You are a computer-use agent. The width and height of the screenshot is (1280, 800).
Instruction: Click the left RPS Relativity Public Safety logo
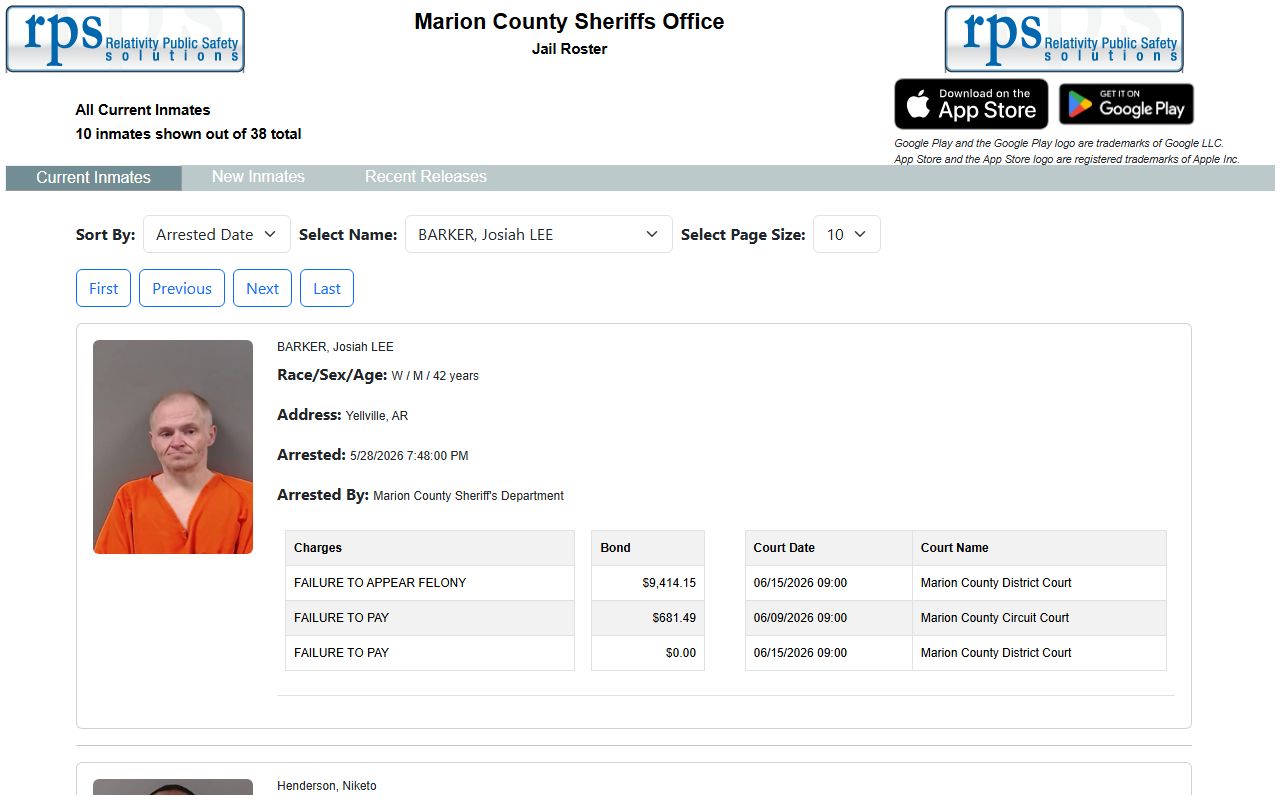click(x=125, y=39)
